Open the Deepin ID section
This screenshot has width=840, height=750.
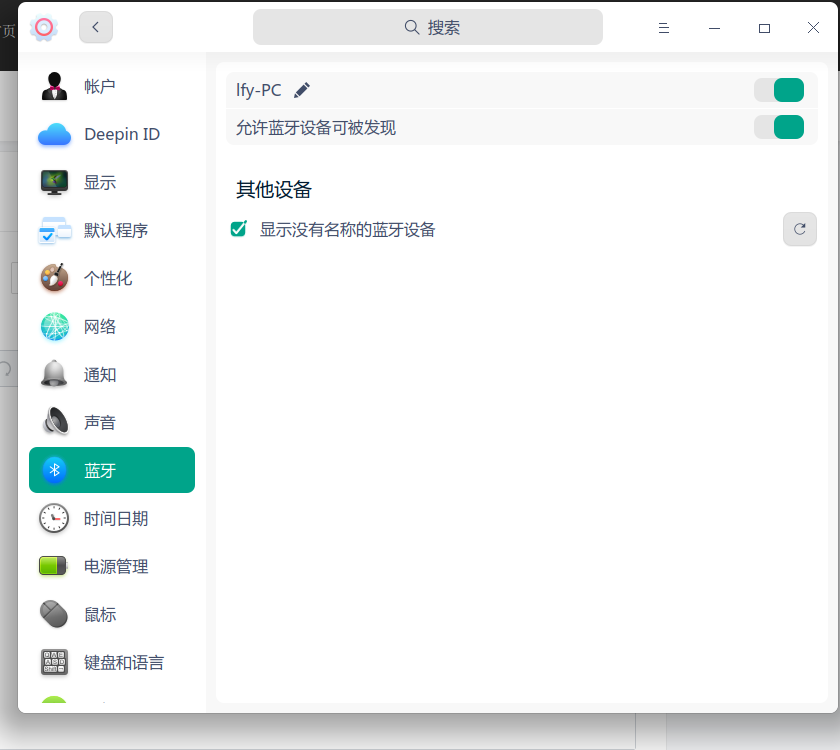54,134
